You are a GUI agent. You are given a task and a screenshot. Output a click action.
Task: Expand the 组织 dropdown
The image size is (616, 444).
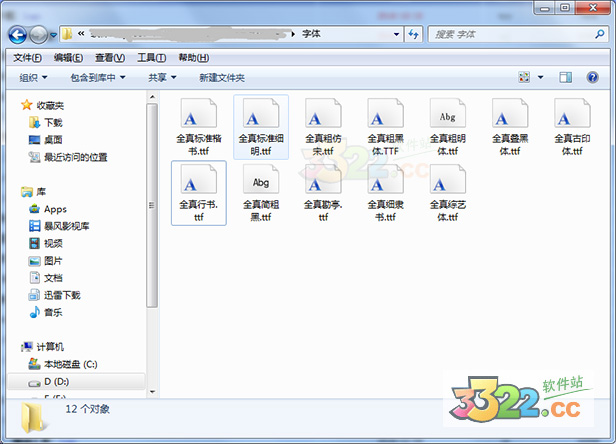pyautogui.click(x=33, y=78)
